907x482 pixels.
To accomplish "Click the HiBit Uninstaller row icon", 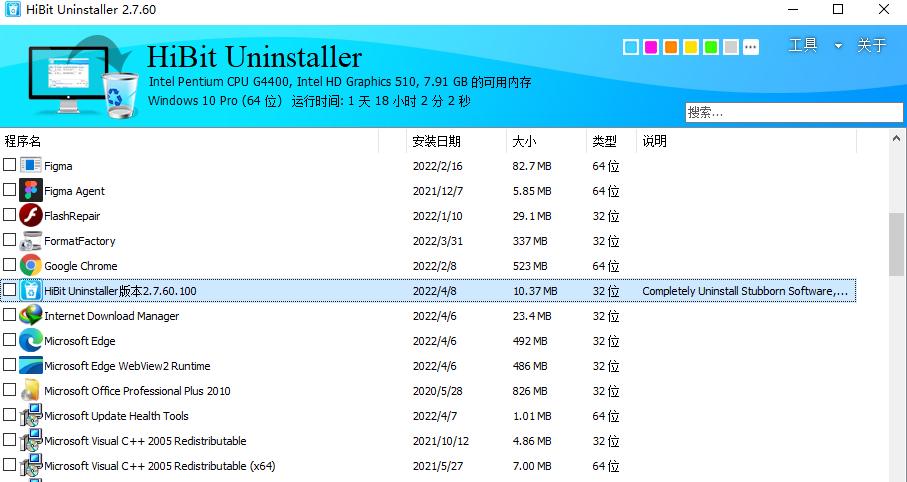I will [x=31, y=290].
